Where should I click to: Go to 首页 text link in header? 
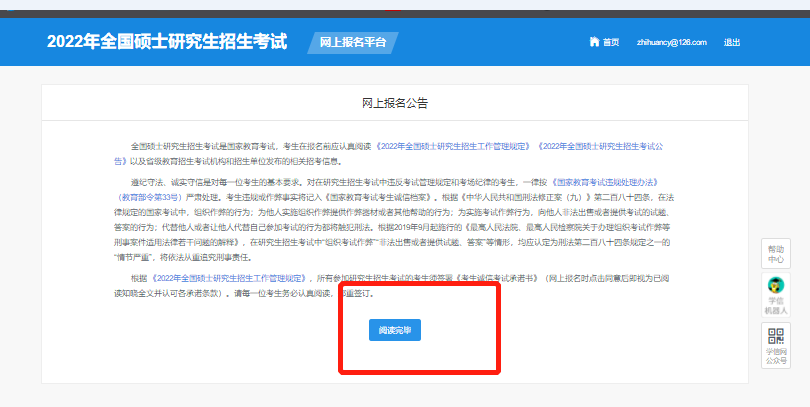[611, 42]
